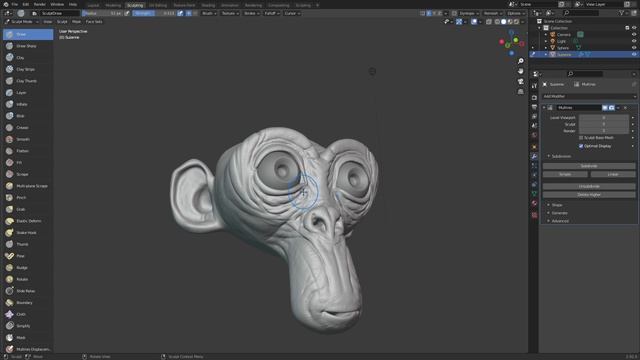Open the Mask menu in viewport header
This screenshot has height=360, width=640.
click(x=76, y=22)
